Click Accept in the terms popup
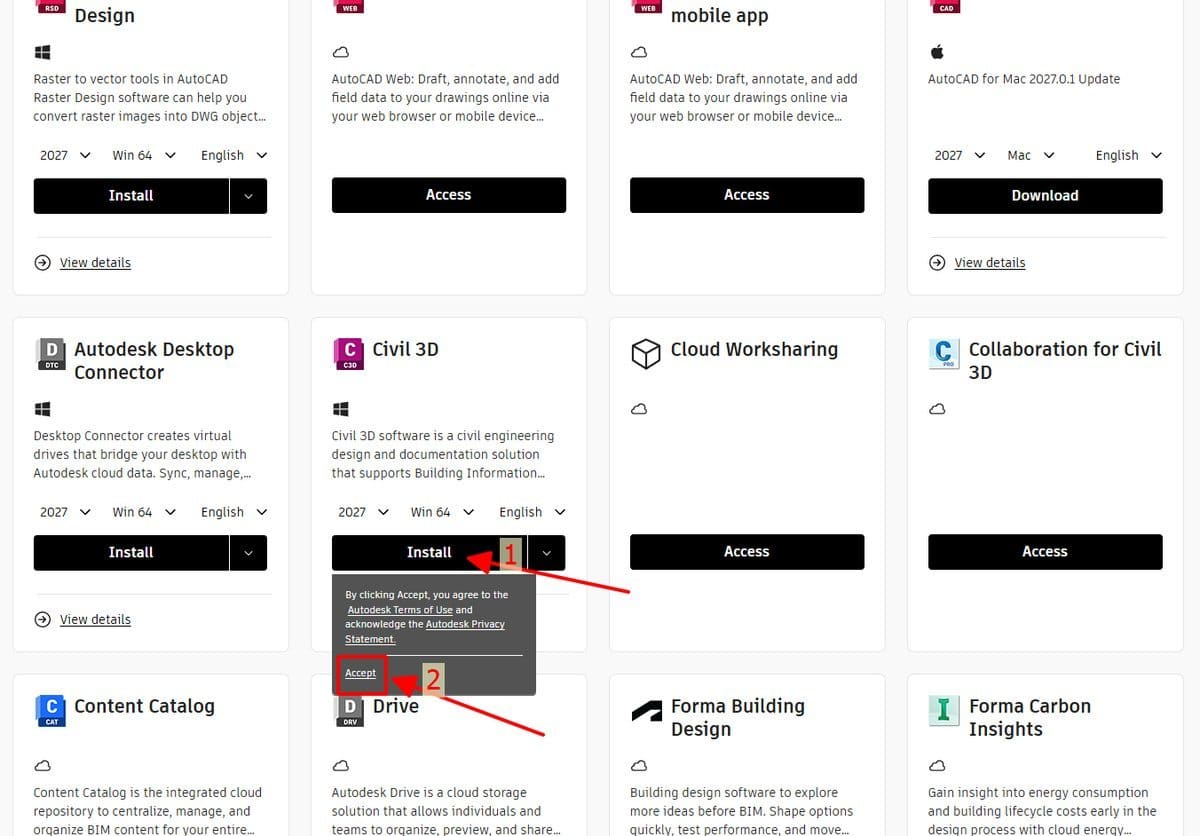Image resolution: width=1200 pixels, height=836 pixels. (361, 673)
